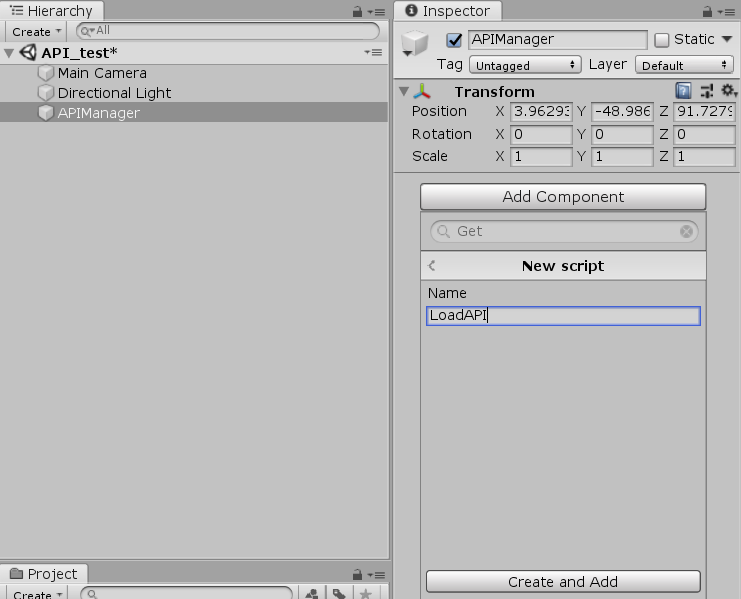Click the Add Component button
741x599 pixels.
click(x=563, y=197)
